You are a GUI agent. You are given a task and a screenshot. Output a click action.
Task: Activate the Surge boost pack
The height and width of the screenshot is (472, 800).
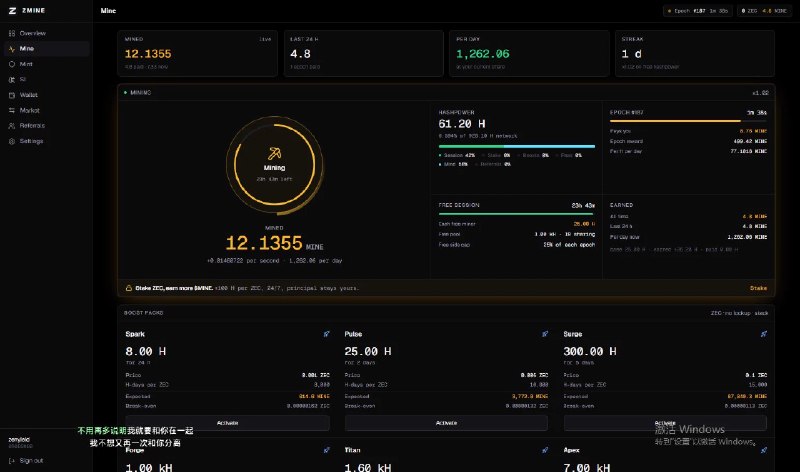[x=665, y=423]
